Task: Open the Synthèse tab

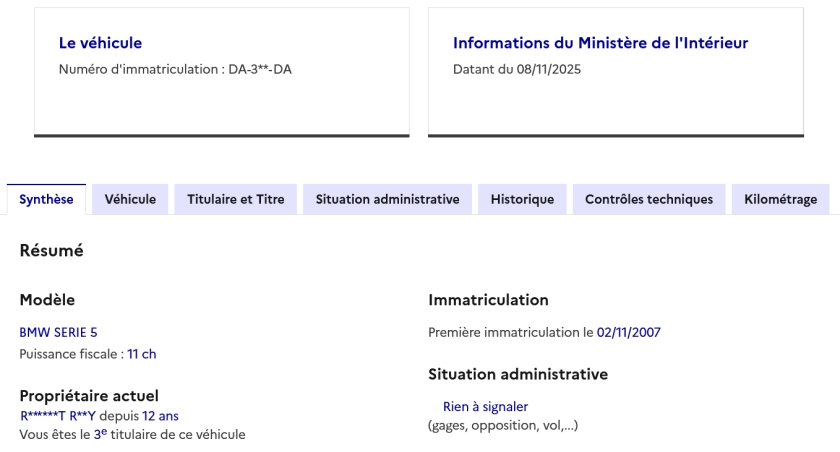Action: click(x=46, y=199)
